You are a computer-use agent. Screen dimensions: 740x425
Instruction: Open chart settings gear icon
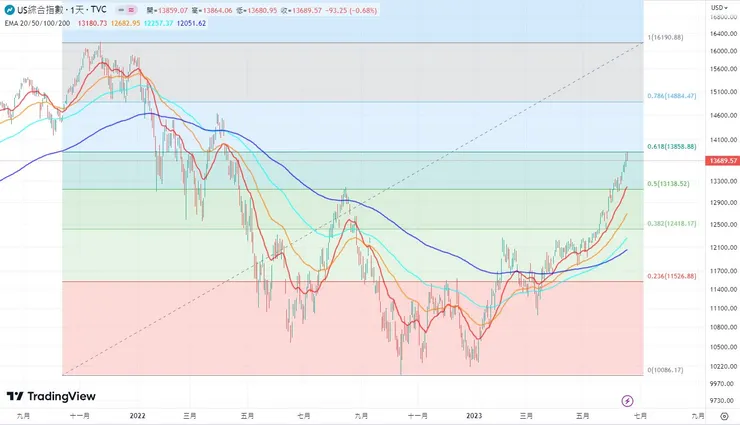[x=724, y=416]
